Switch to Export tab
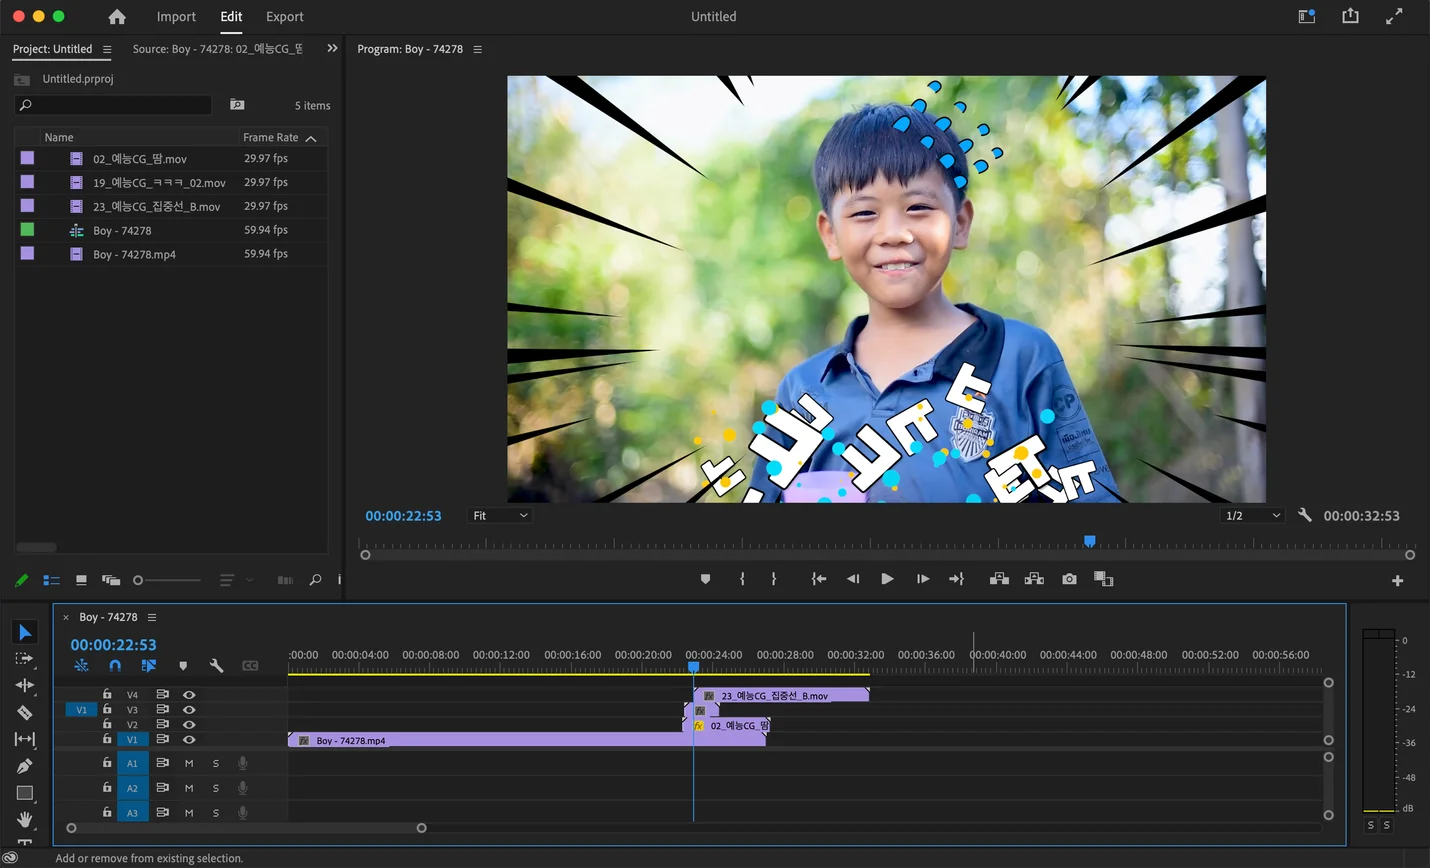1430x868 pixels. [x=285, y=17]
